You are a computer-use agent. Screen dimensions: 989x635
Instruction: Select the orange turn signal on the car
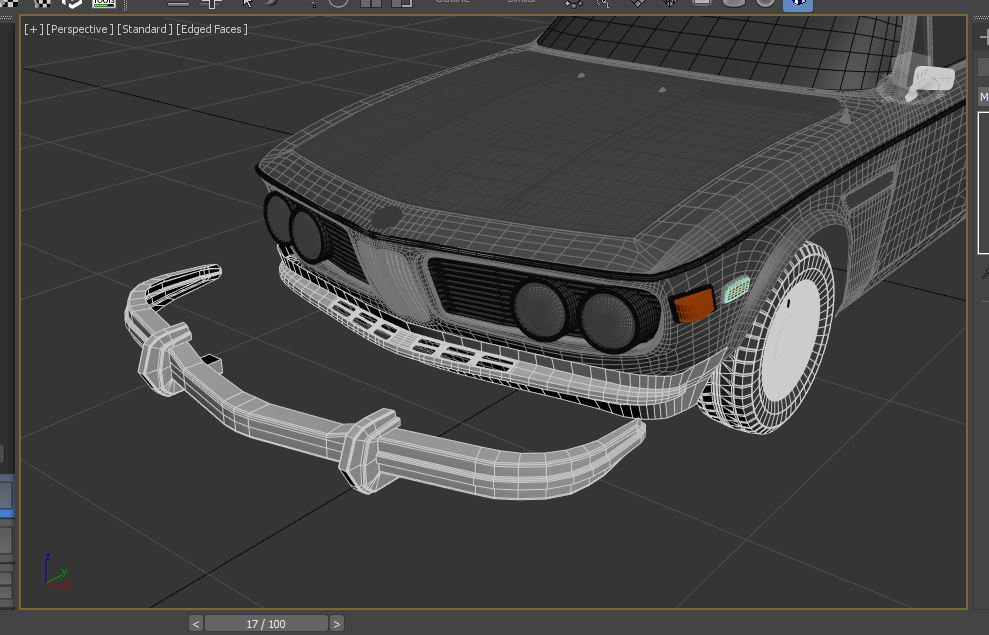tap(693, 305)
